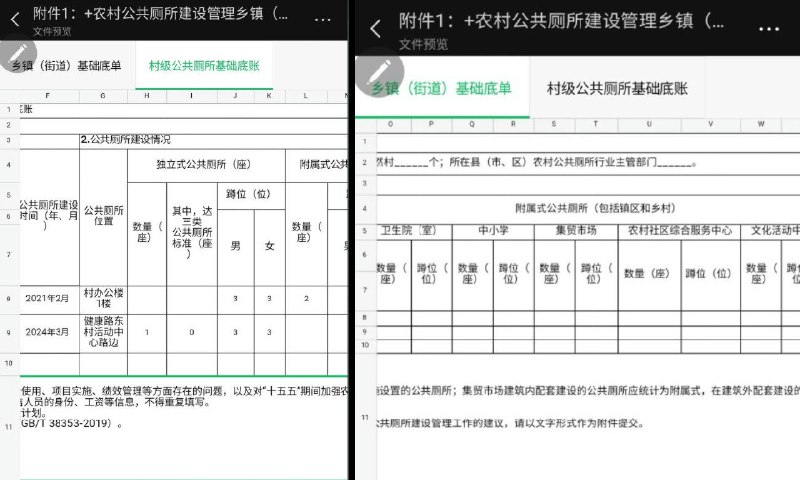This screenshot has width=800, height=480.
Task: Click the '中小学' header cell
Action: [493, 231]
